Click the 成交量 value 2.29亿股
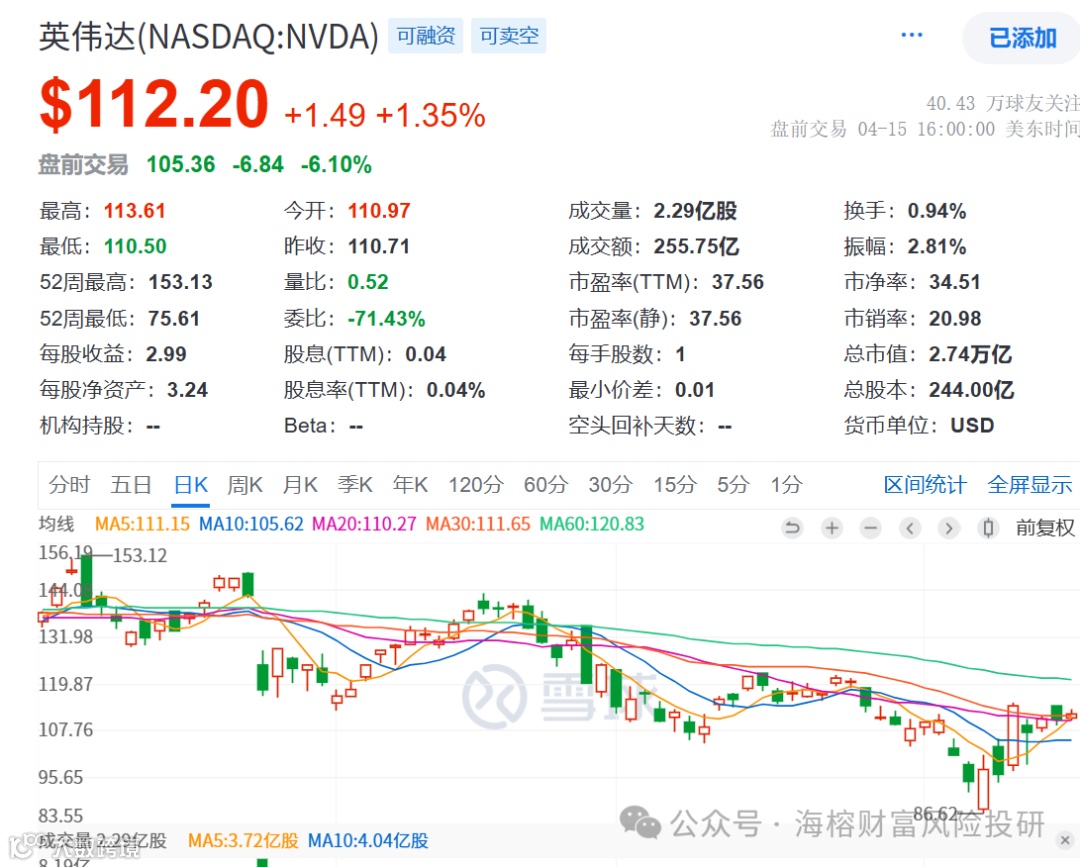Screen dimensions: 1080x867 tap(695, 211)
